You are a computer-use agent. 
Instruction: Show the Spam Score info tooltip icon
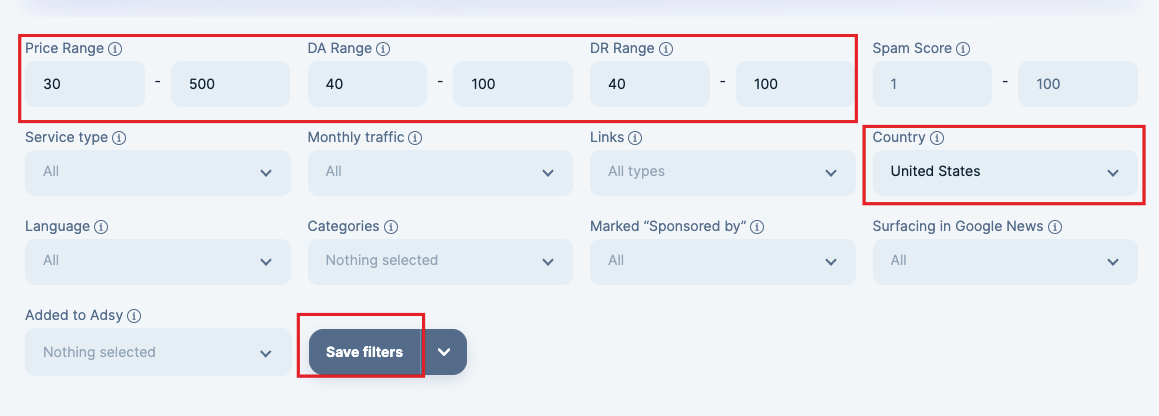click(962, 49)
